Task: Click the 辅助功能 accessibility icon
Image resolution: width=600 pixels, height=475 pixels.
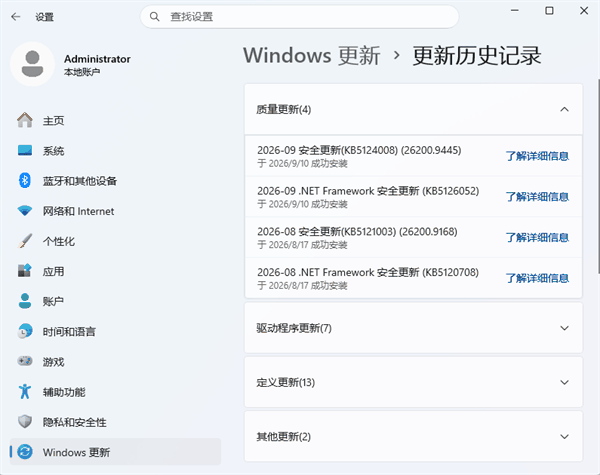Action: point(25,392)
